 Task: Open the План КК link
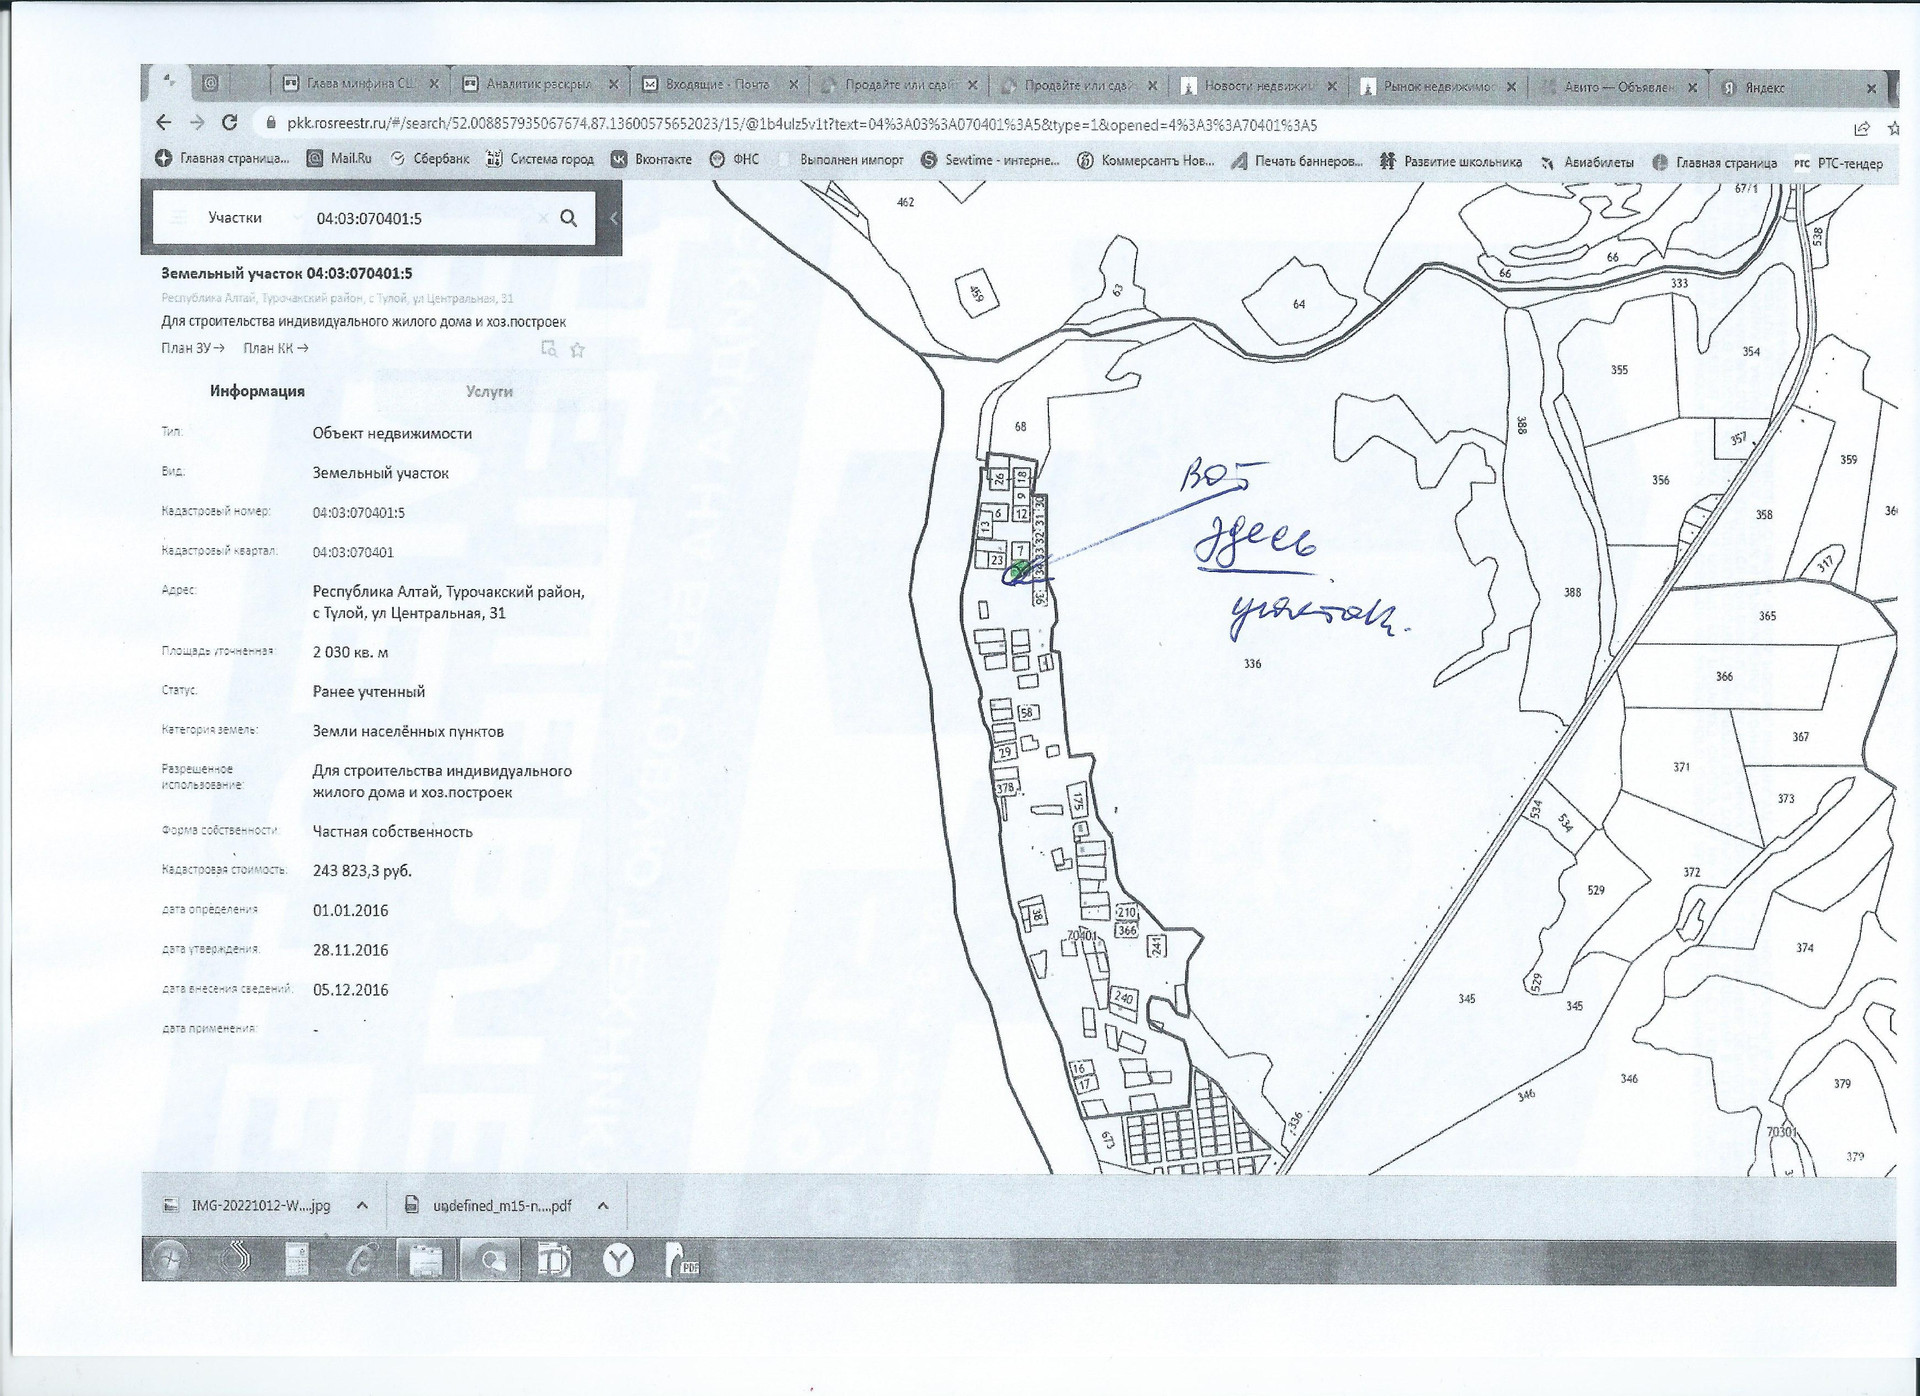click(x=275, y=348)
